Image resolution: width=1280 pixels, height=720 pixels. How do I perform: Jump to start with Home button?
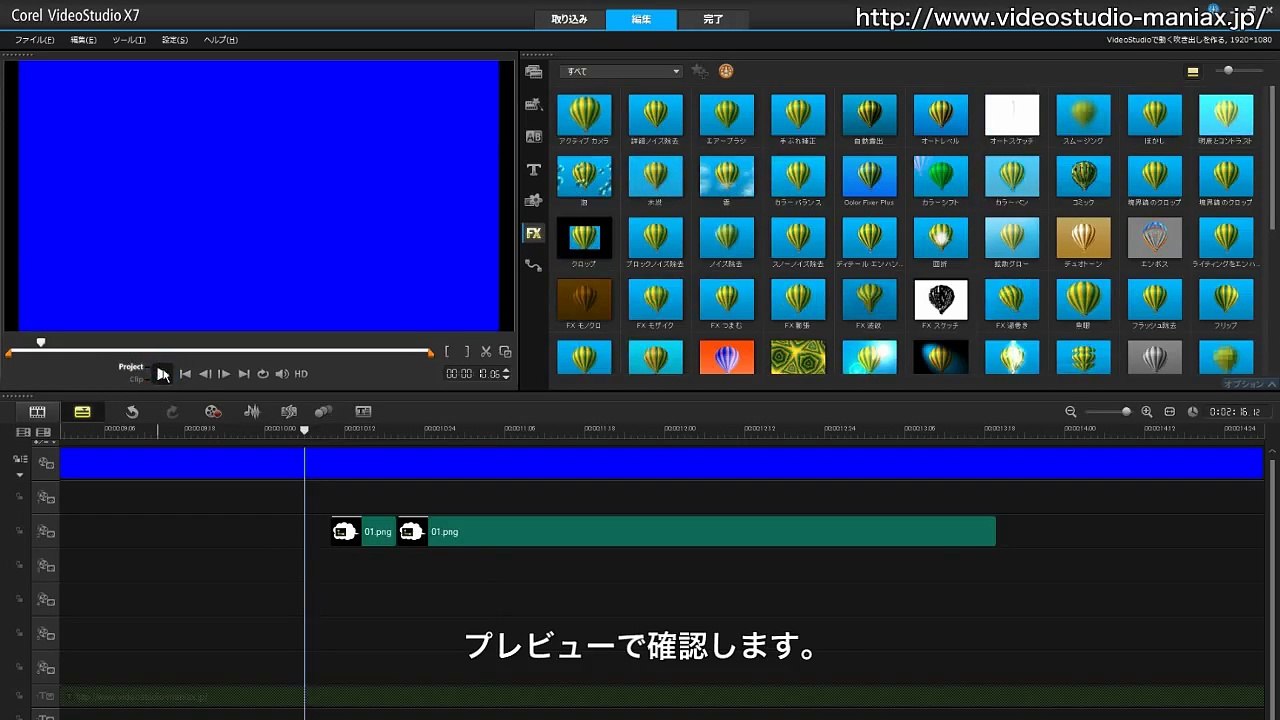pyautogui.click(x=185, y=374)
